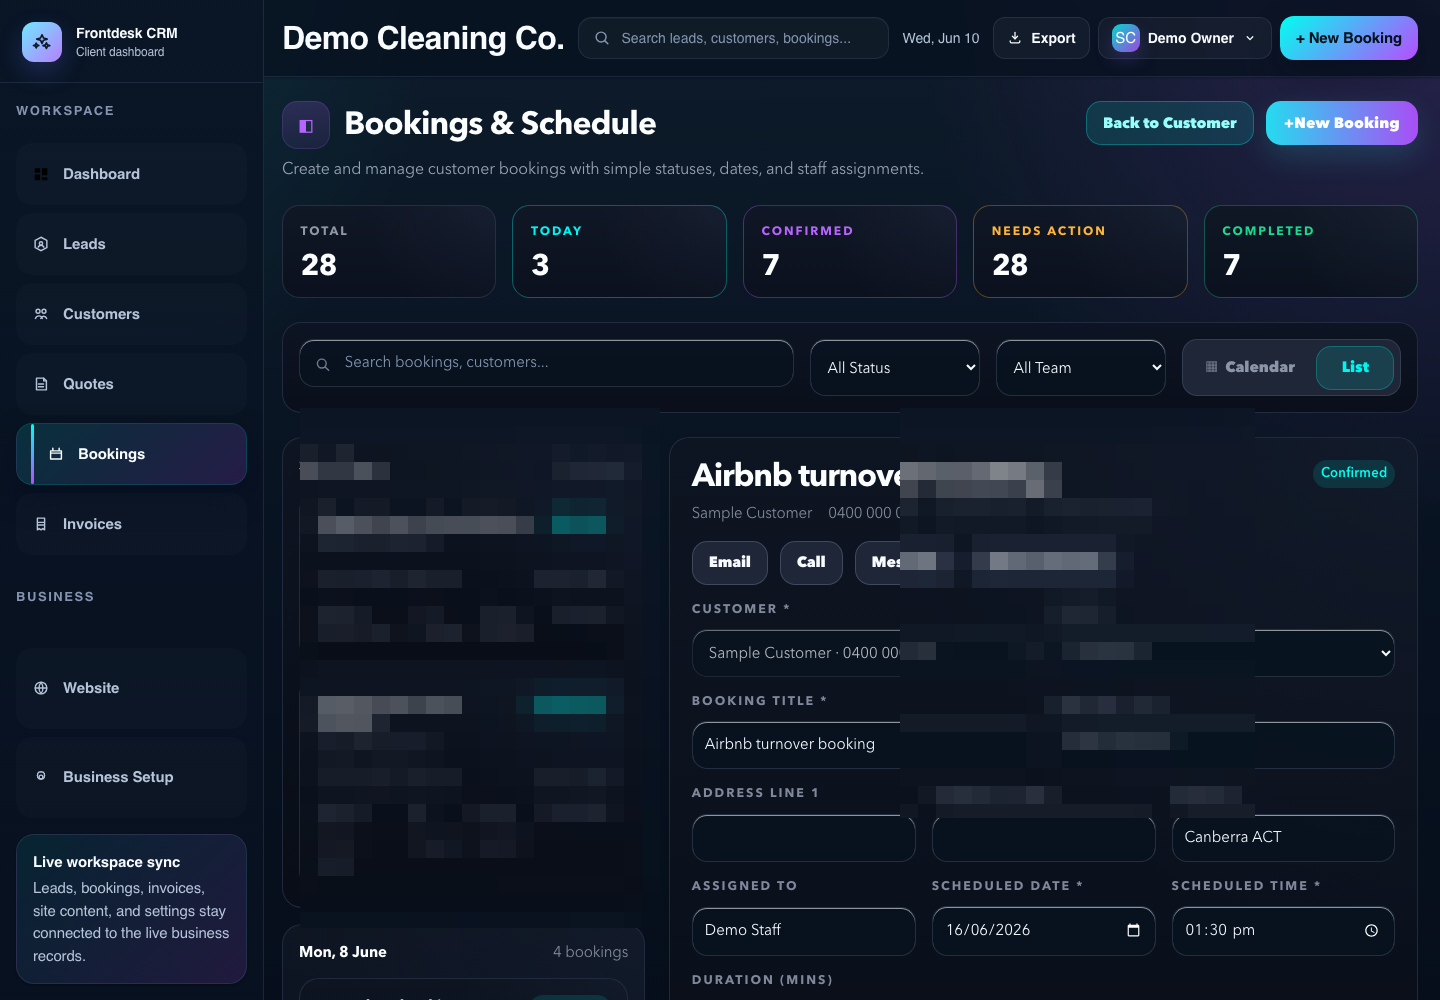The width and height of the screenshot is (1440, 1000).
Task: Click the Website globe icon
Action: tap(41, 688)
